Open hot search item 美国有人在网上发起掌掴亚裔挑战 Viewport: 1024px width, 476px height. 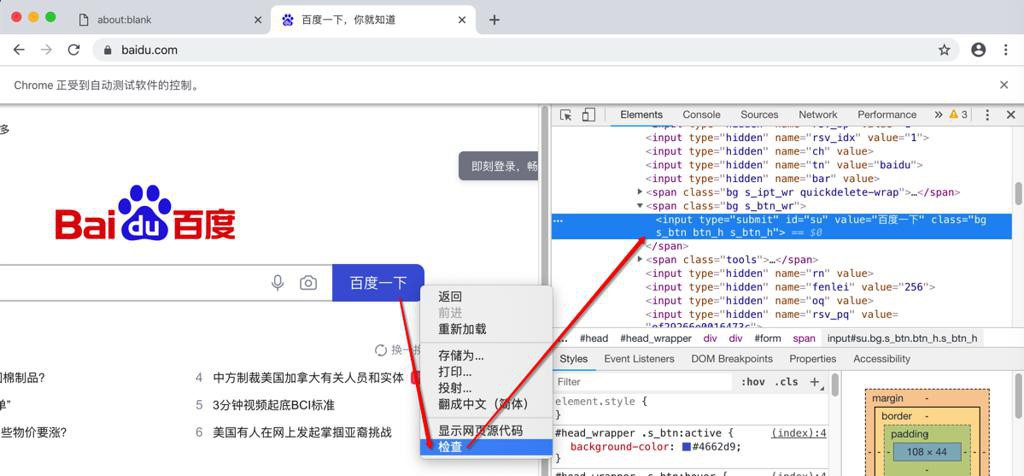[302, 432]
